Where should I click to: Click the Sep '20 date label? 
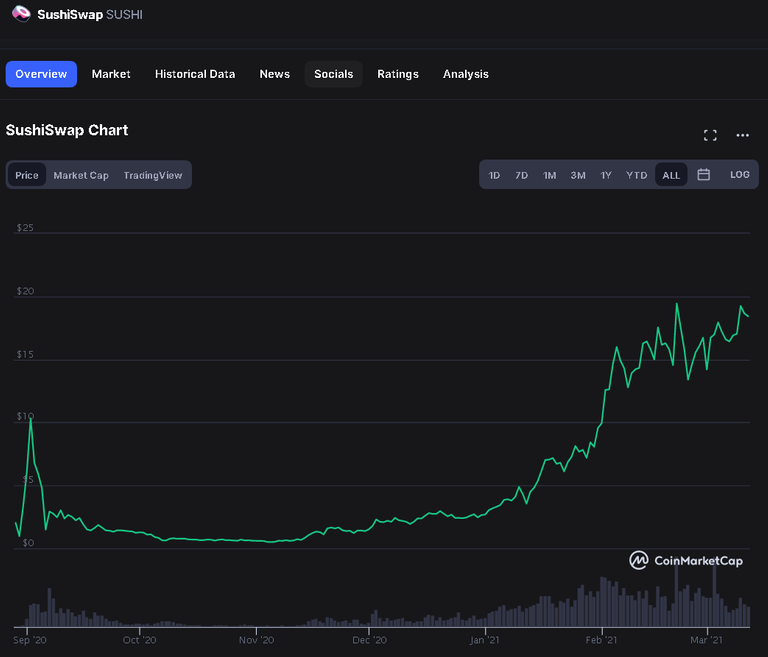click(x=30, y=640)
